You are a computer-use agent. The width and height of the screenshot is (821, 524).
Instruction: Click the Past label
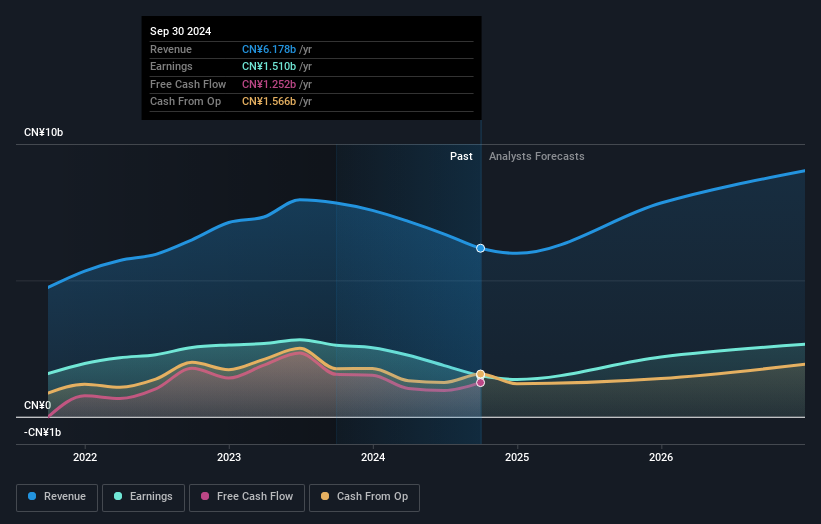[x=461, y=156]
